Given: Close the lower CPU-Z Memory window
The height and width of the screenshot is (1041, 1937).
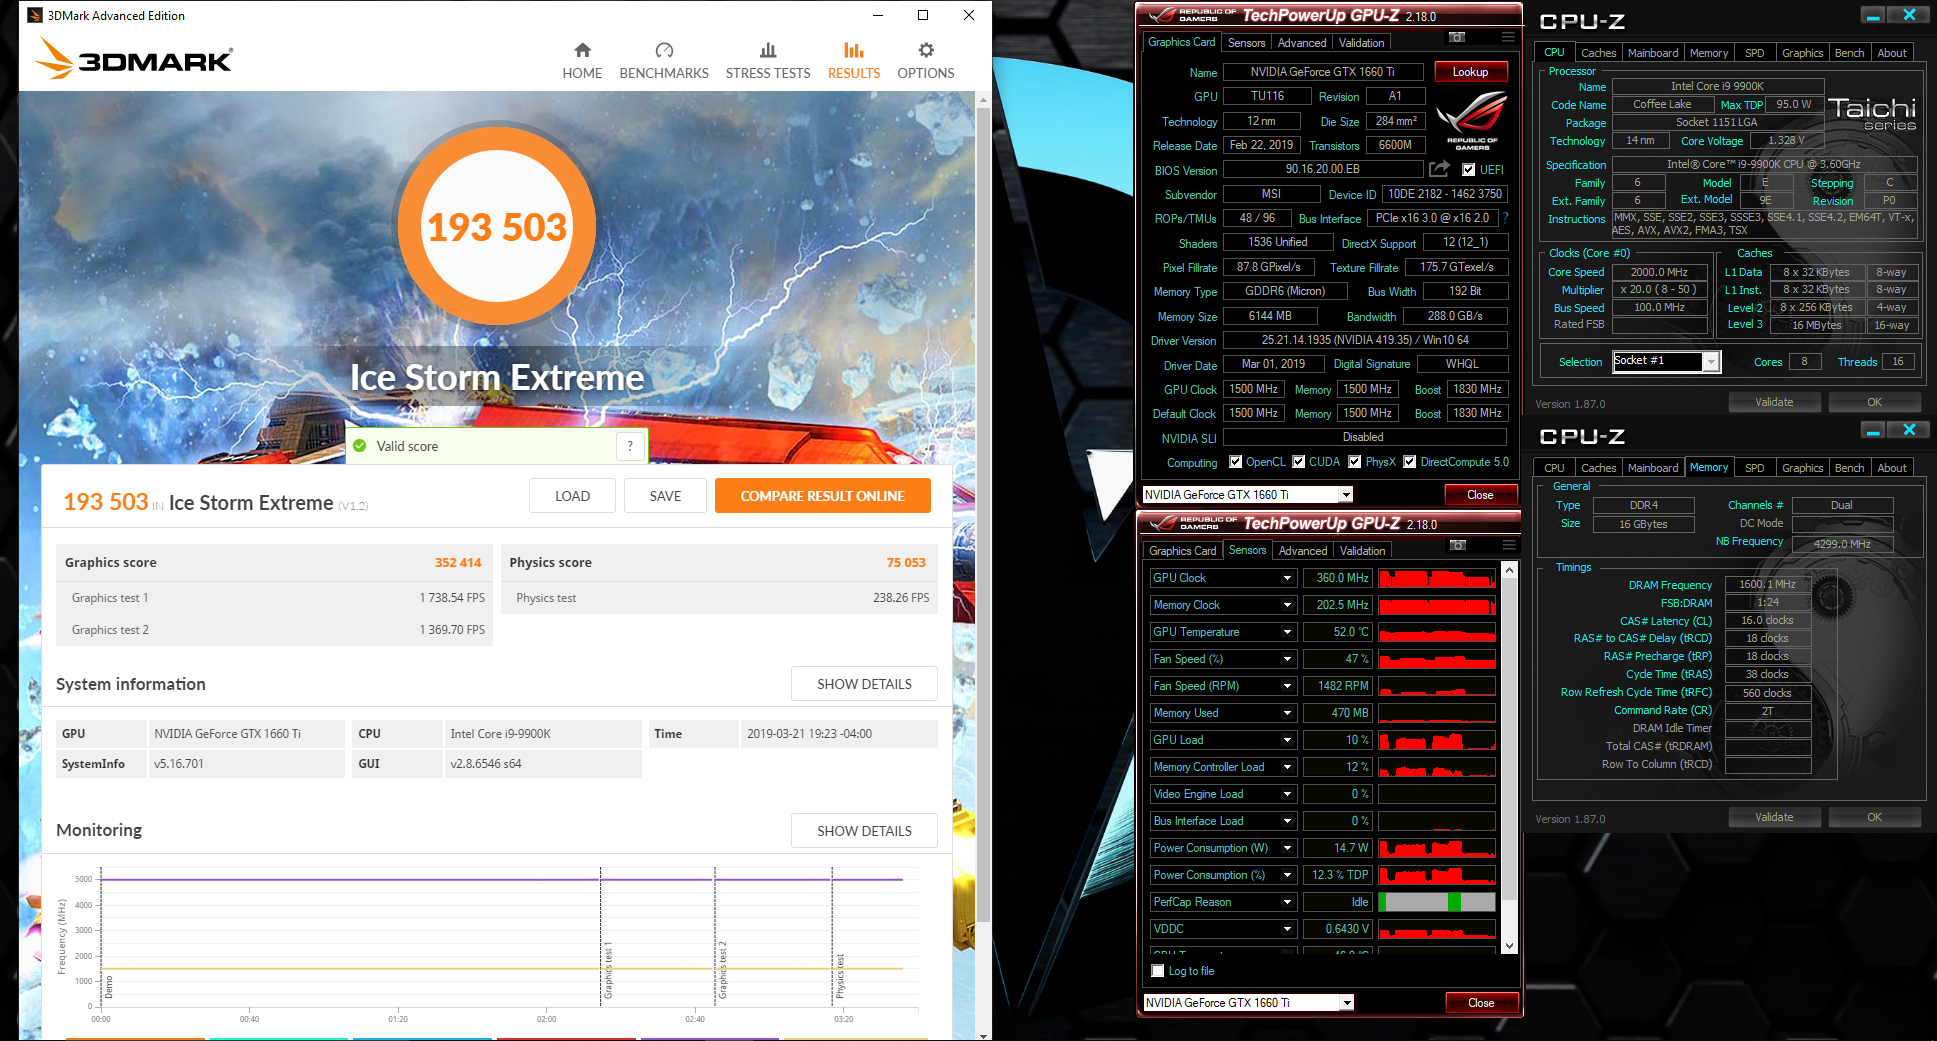Looking at the screenshot, I should 1909,430.
